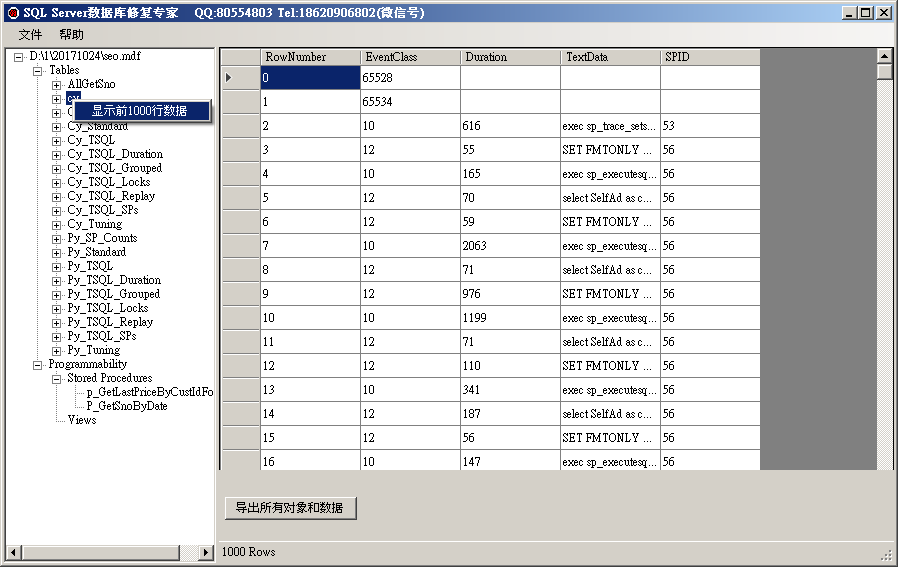Select p_GetLastPriceByCustIdFo stored procedure

tap(150, 392)
